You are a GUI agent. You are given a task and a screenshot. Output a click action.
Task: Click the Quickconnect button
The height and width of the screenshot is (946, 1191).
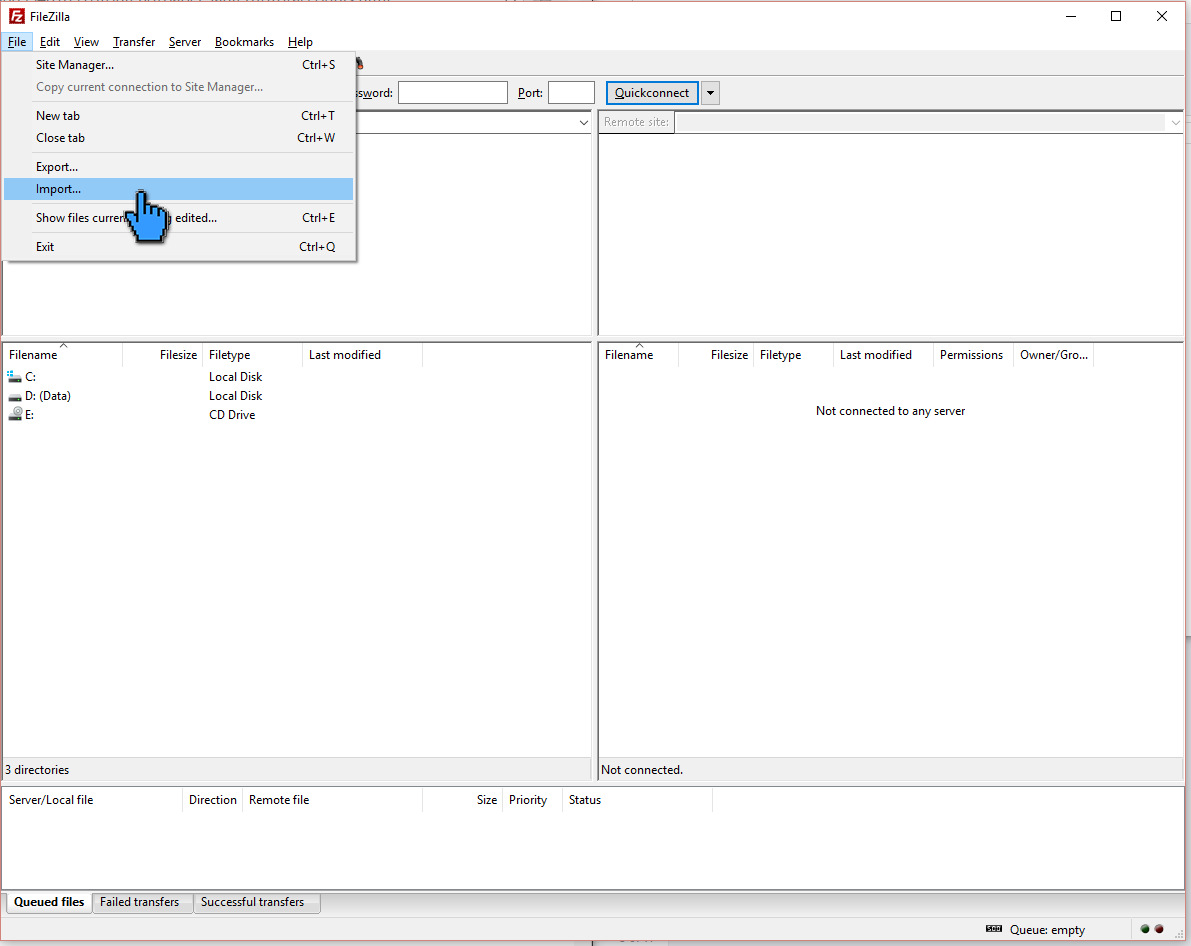pos(651,92)
